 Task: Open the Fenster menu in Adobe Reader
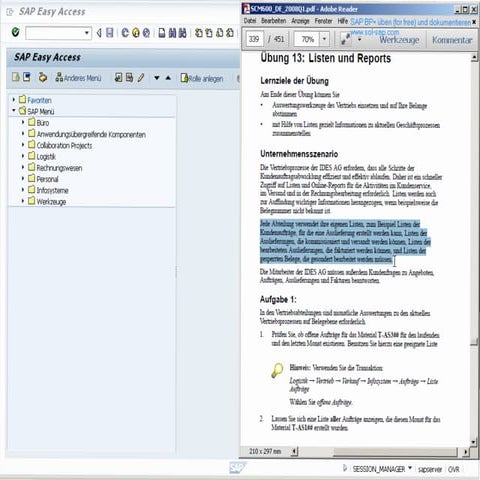323,21
